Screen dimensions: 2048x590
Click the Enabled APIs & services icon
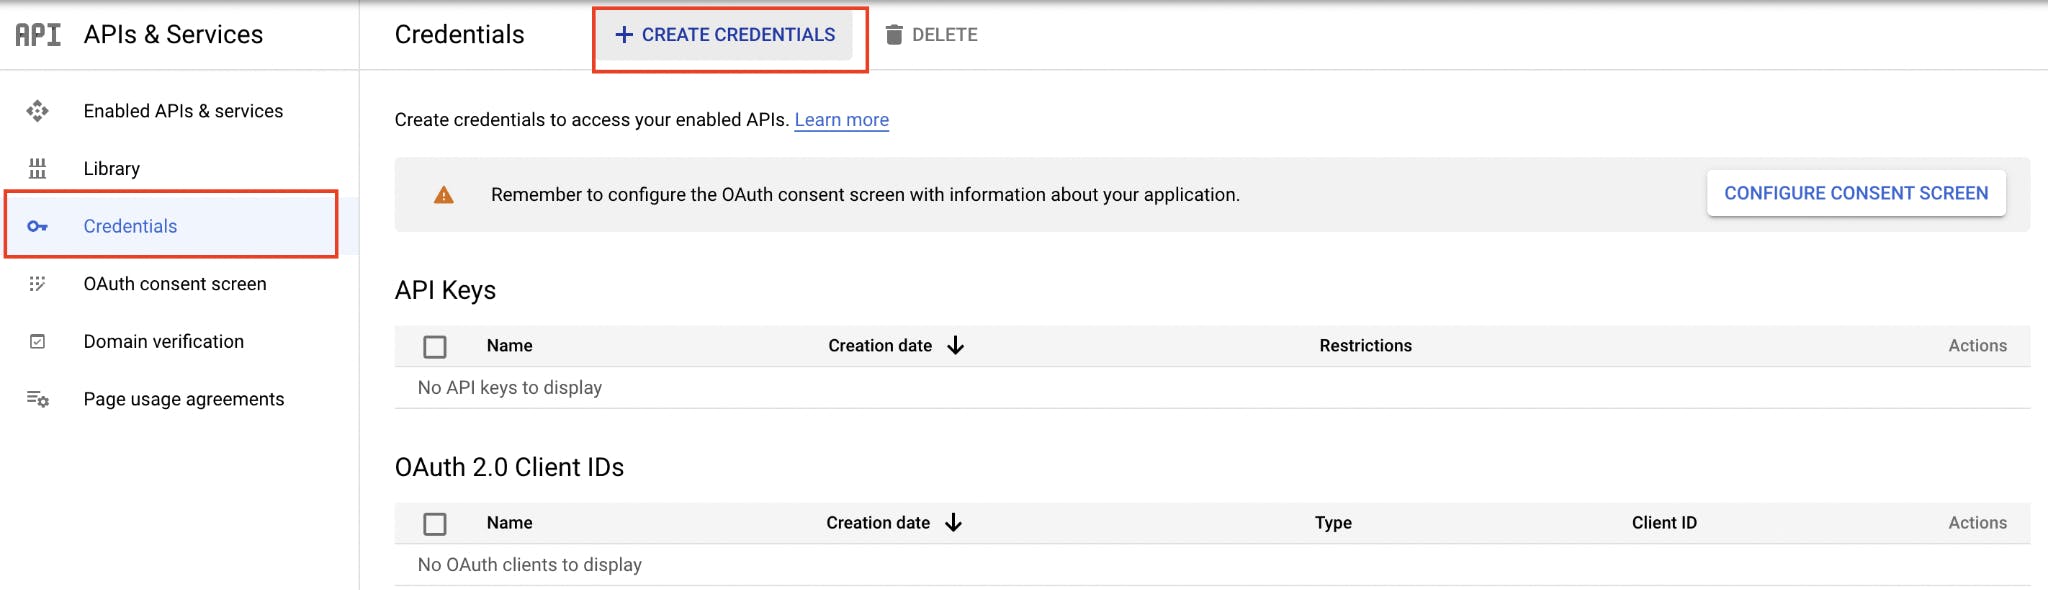coord(37,111)
